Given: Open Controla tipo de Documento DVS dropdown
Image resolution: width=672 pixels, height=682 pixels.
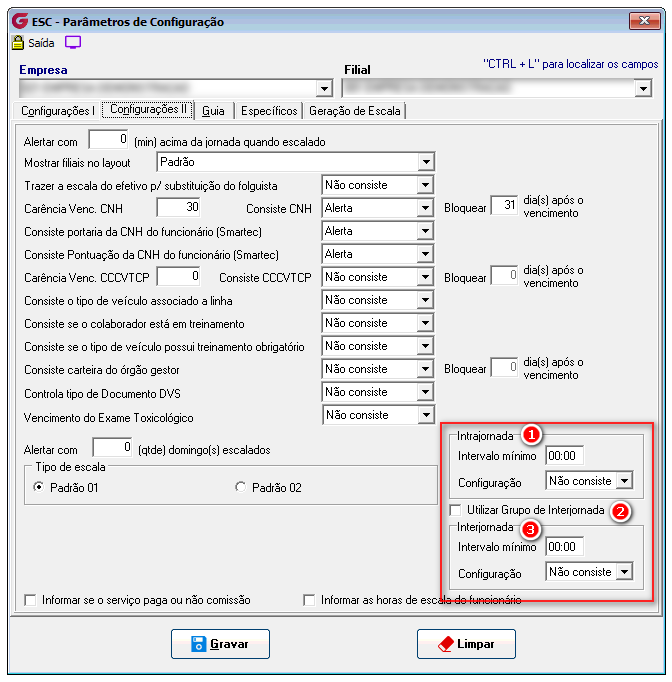Looking at the screenshot, I should click(425, 392).
